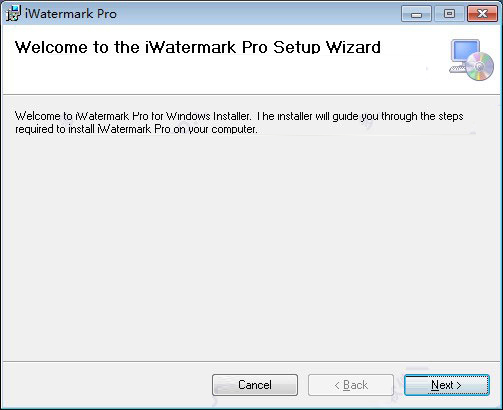This screenshot has width=503, height=410.
Task: Click the divider line beneath the header banner
Action: tap(251, 95)
